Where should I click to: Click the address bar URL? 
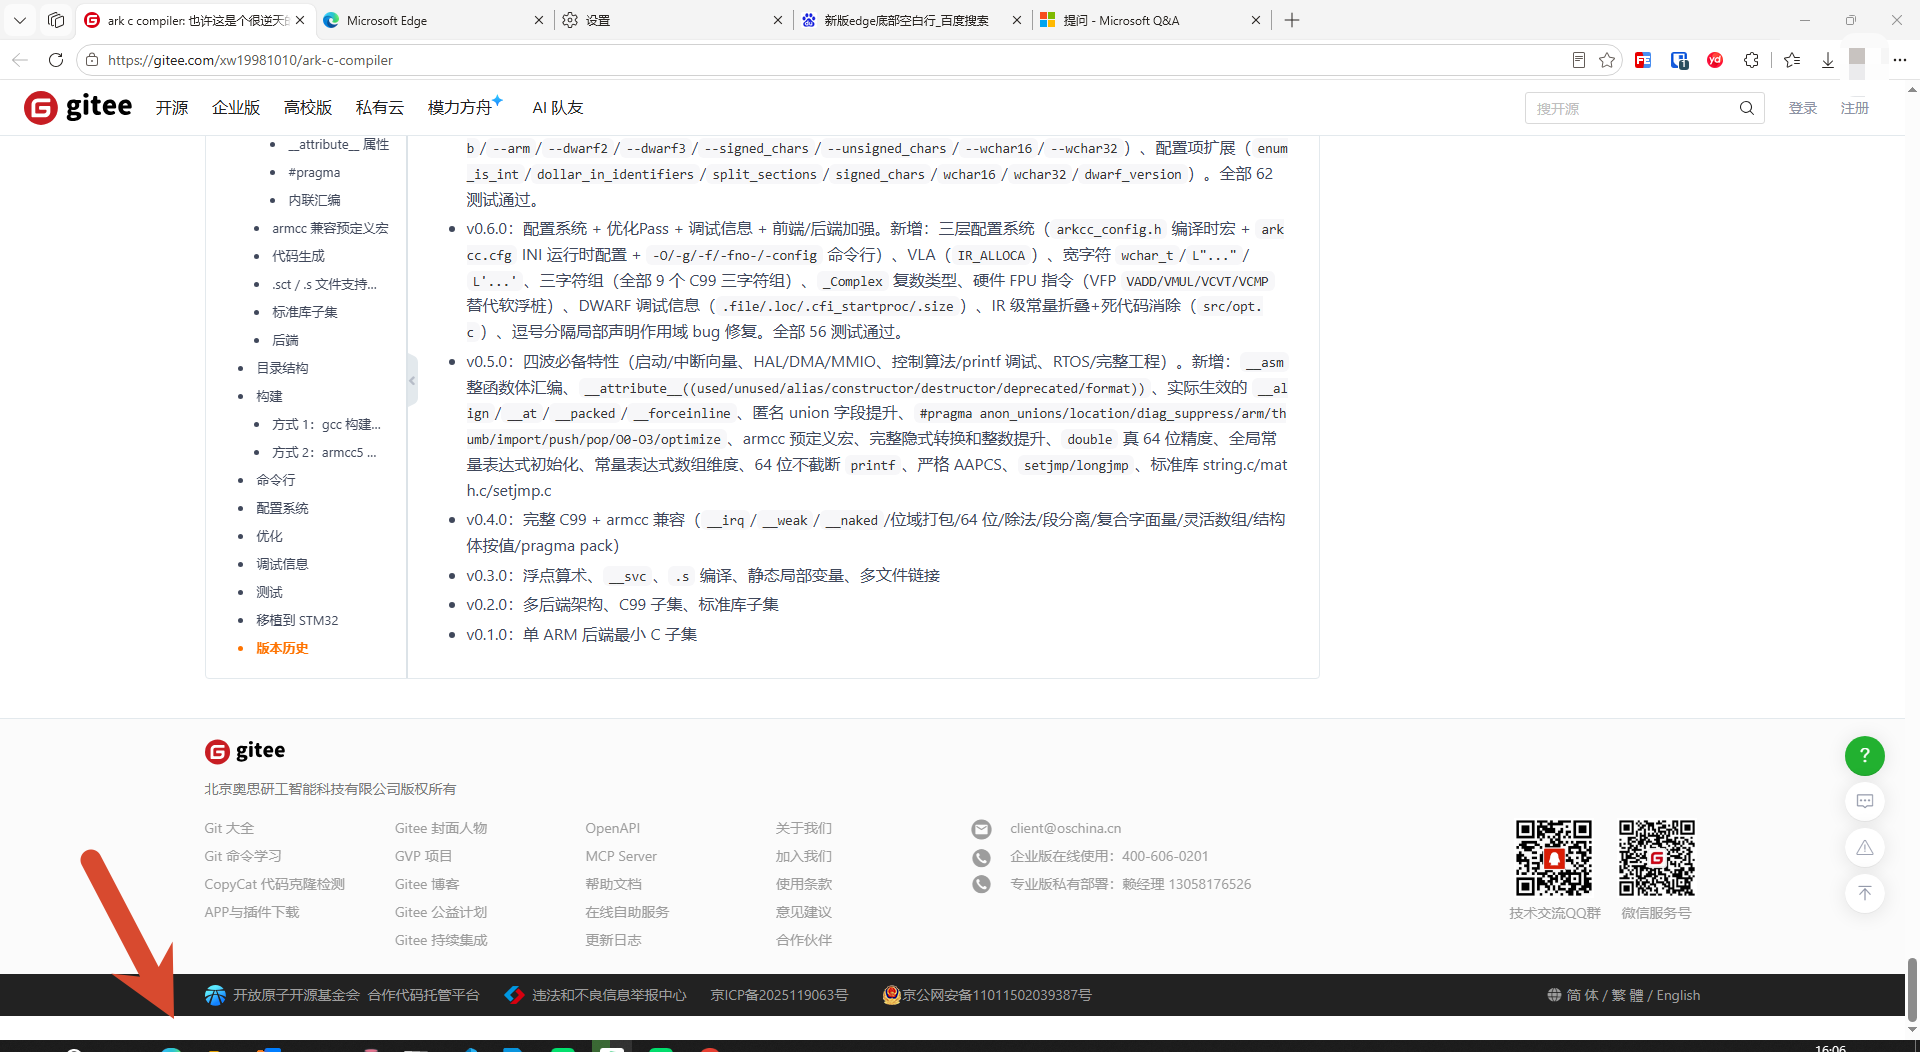[250, 60]
